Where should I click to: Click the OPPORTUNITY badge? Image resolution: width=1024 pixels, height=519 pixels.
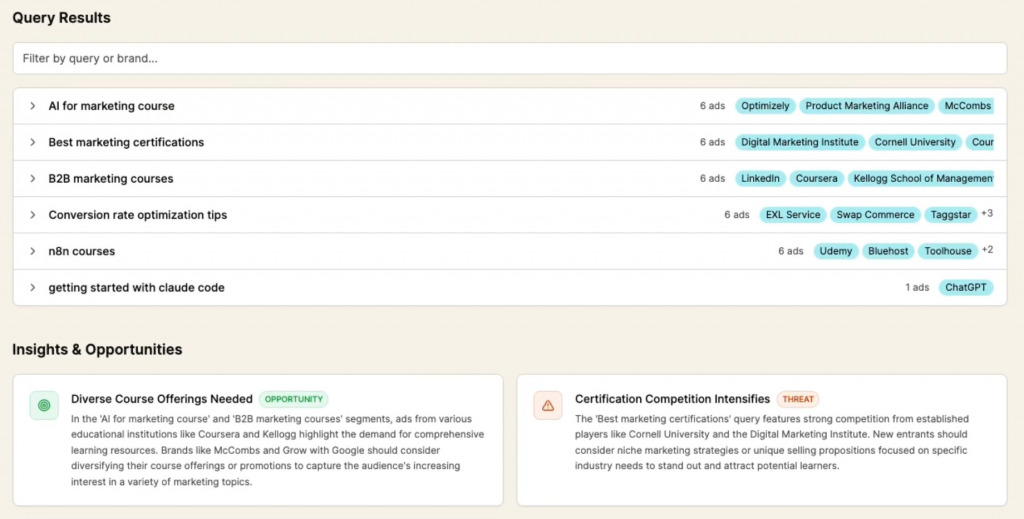(x=294, y=399)
